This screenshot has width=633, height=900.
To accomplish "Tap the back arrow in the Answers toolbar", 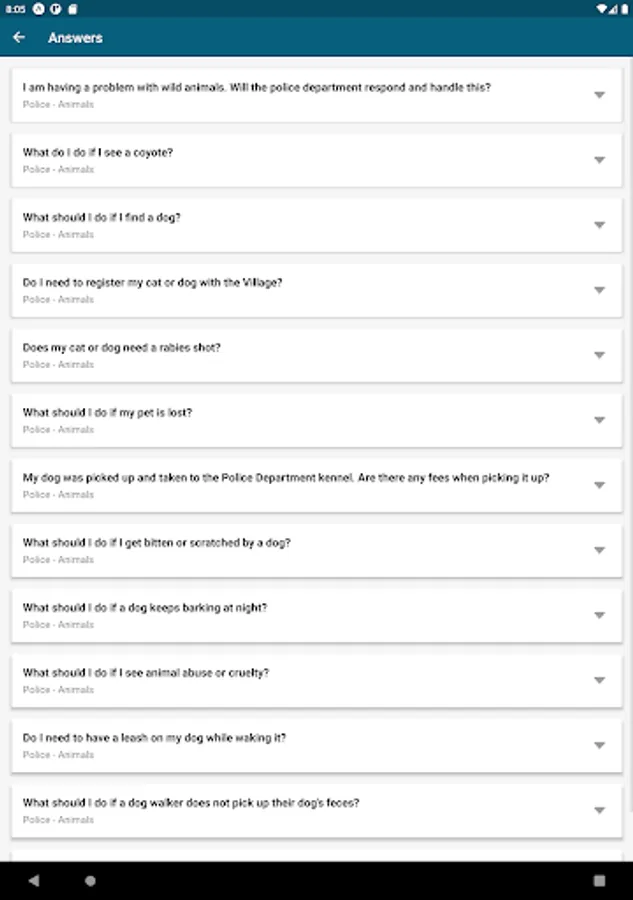I will [x=20, y=37].
